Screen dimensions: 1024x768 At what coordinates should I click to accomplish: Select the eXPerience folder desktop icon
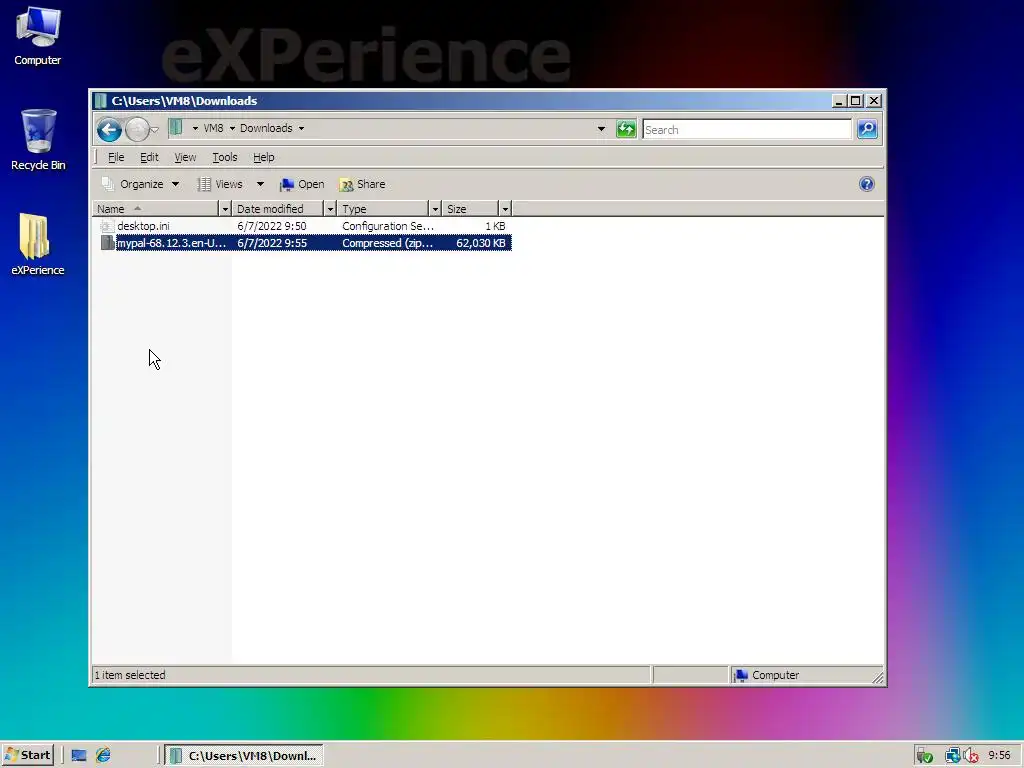pyautogui.click(x=37, y=245)
